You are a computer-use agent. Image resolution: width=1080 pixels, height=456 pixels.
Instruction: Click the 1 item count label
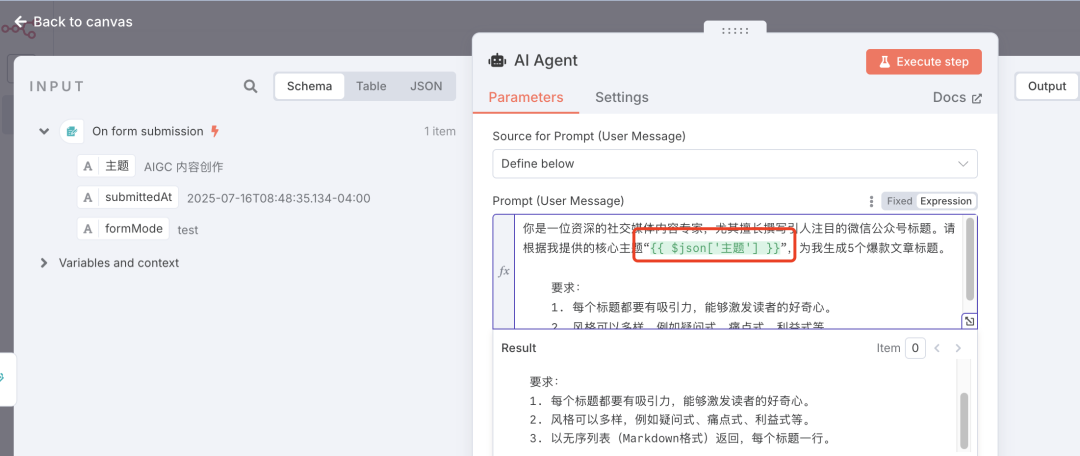click(x=439, y=131)
